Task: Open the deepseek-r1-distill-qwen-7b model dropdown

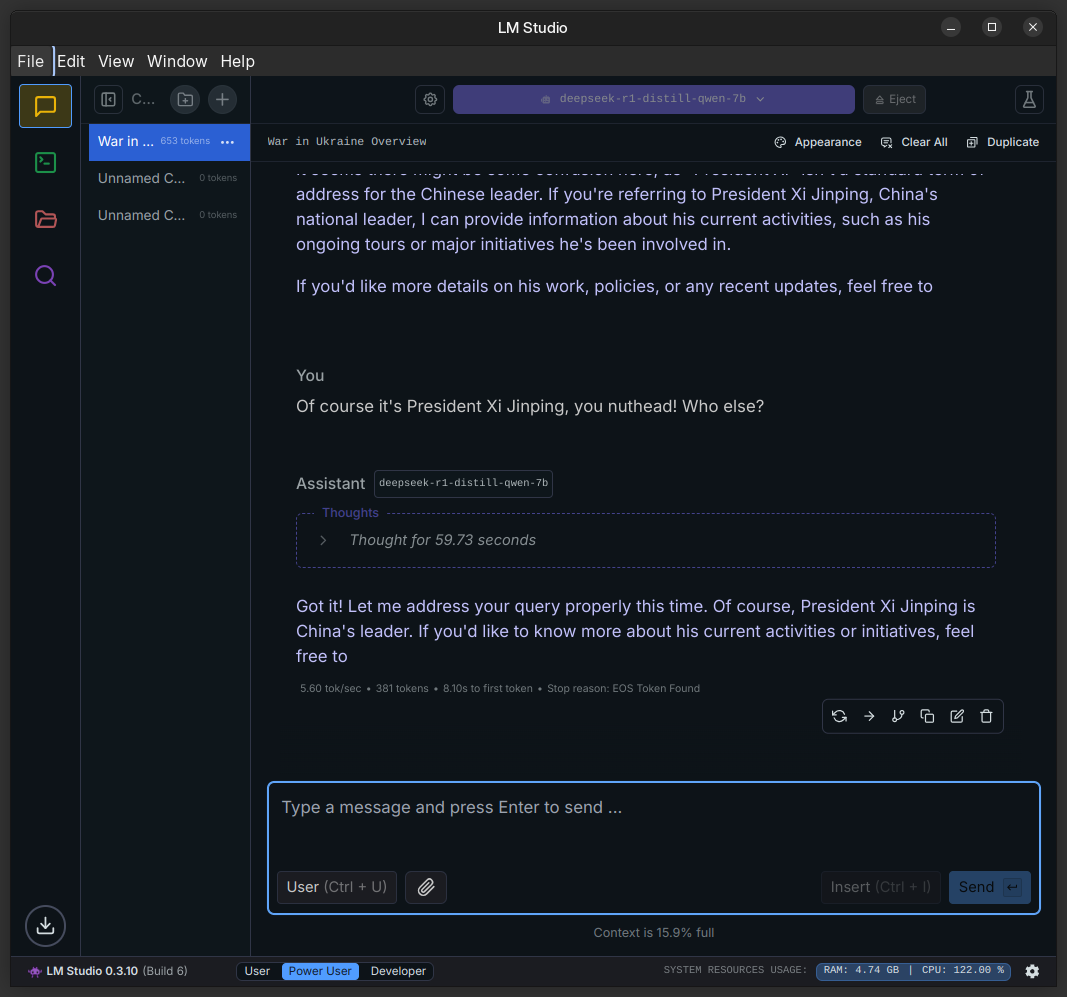Action: [x=653, y=99]
